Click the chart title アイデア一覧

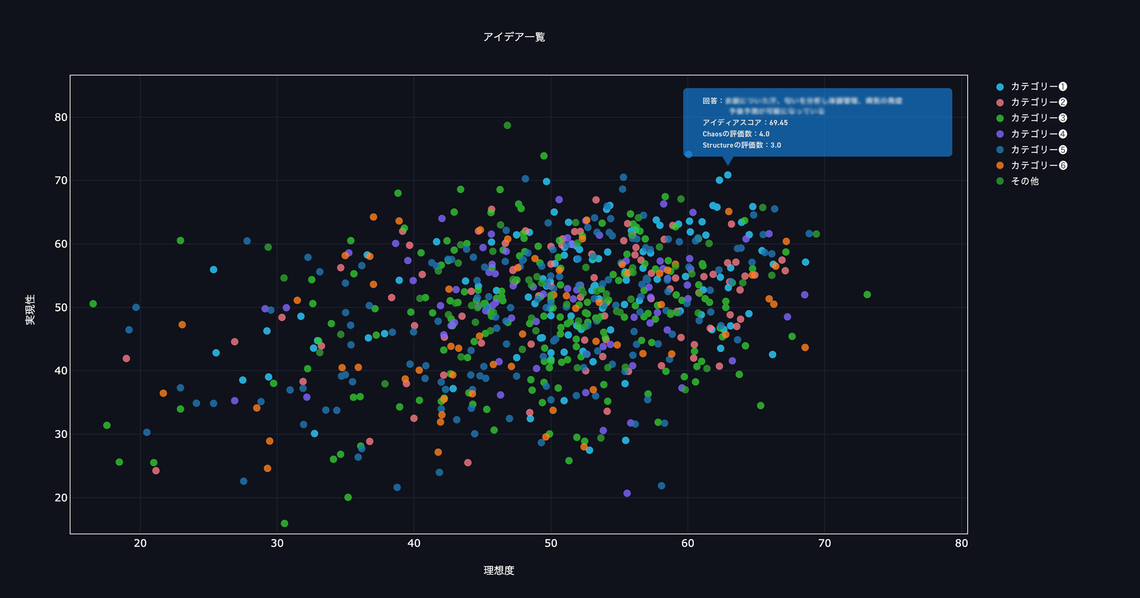click(x=514, y=37)
